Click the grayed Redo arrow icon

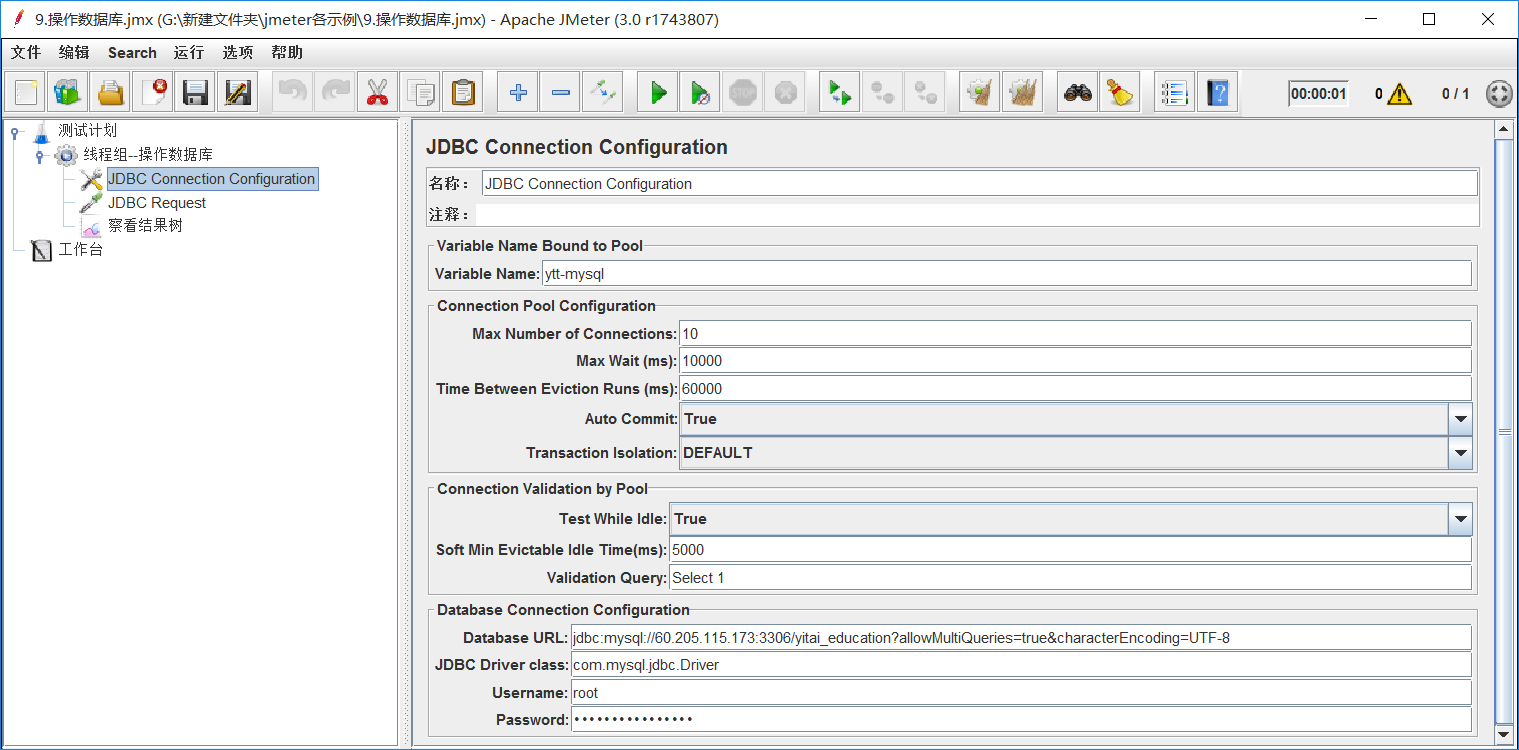(335, 93)
